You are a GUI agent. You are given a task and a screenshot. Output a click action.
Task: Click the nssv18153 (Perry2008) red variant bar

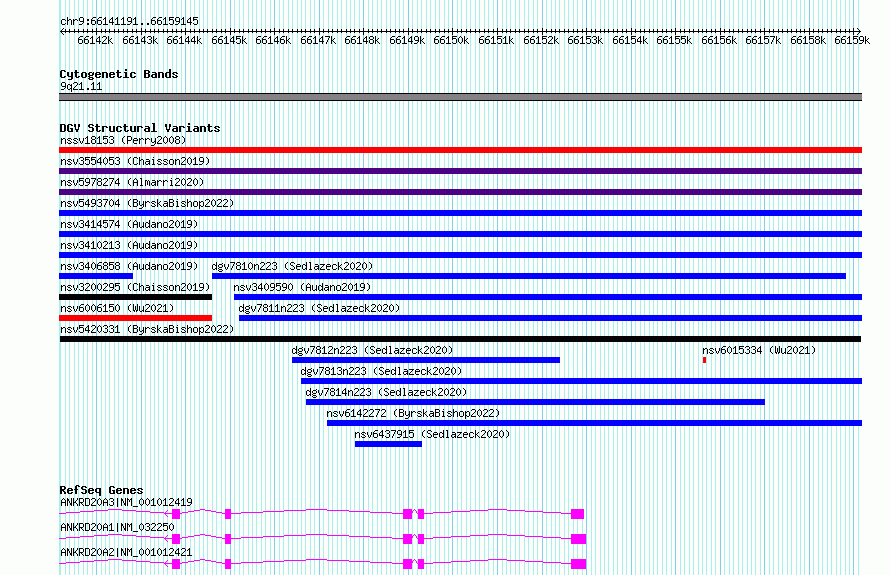[460, 150]
